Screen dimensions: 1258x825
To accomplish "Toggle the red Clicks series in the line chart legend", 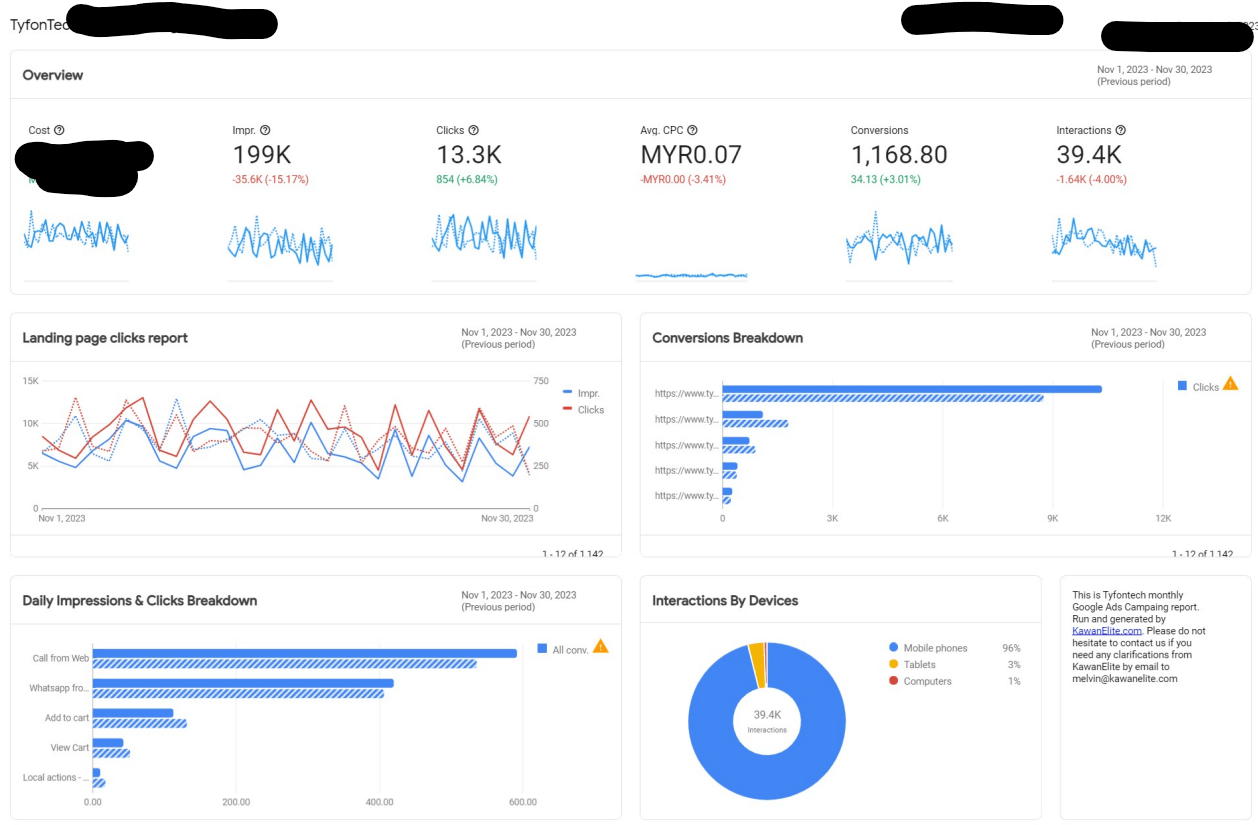I will [583, 409].
